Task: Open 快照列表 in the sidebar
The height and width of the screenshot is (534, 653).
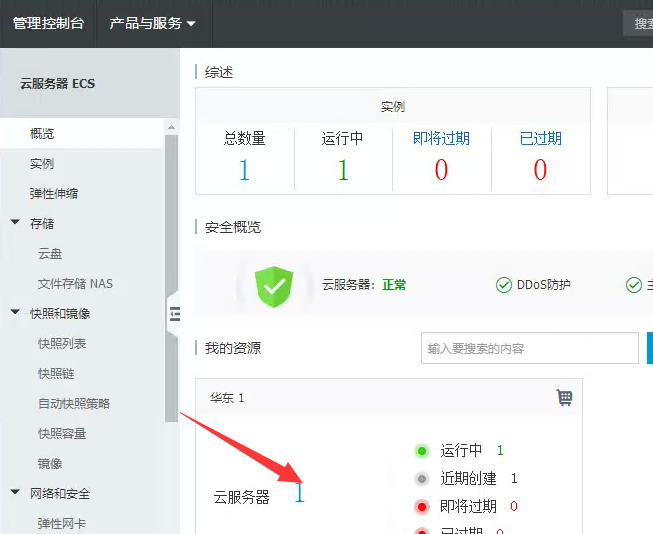Action: (x=62, y=344)
